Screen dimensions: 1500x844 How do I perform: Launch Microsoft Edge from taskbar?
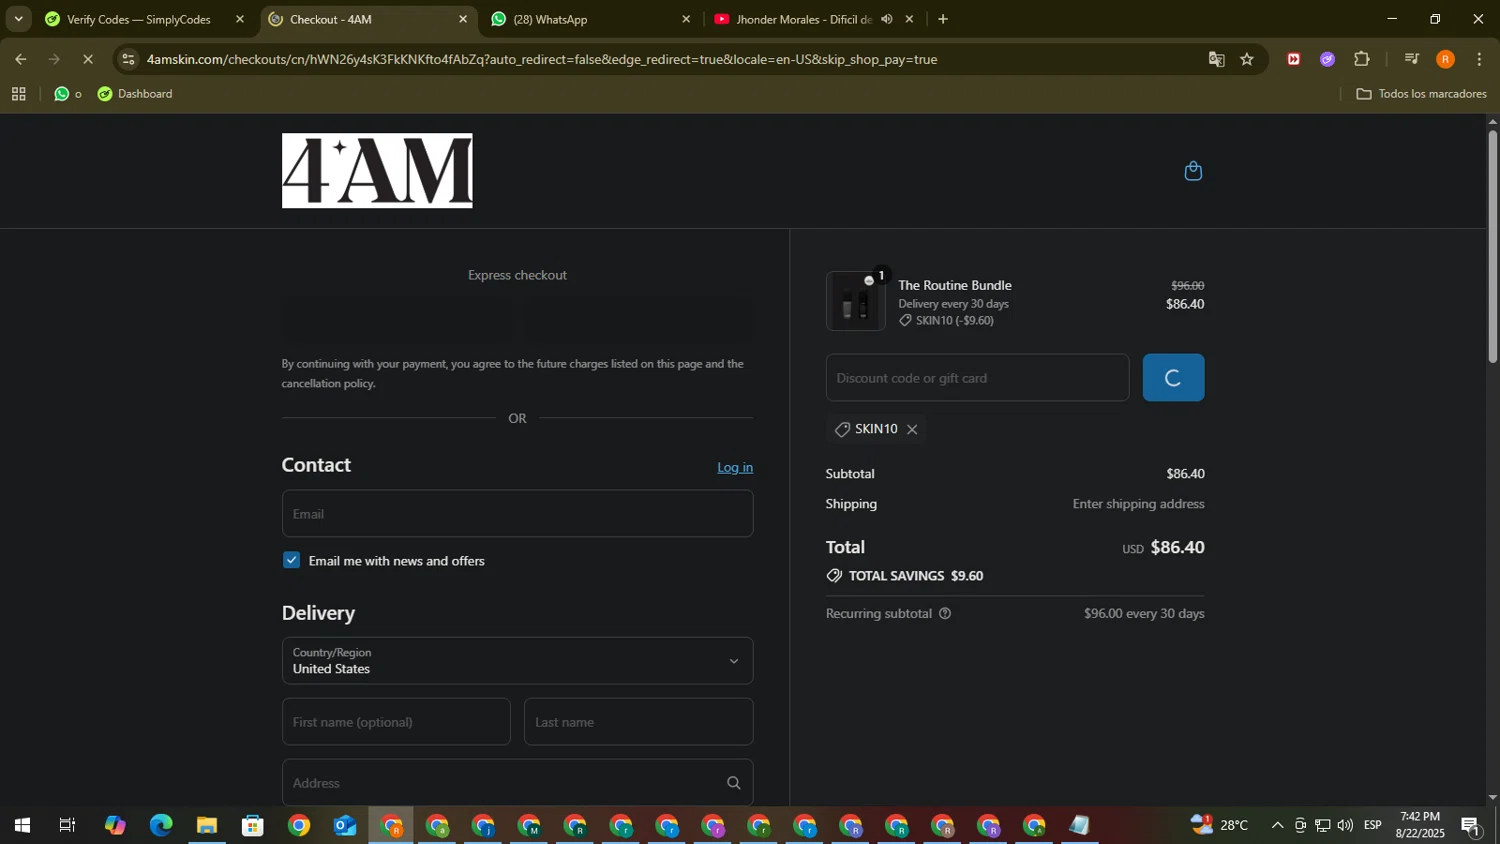point(161,826)
